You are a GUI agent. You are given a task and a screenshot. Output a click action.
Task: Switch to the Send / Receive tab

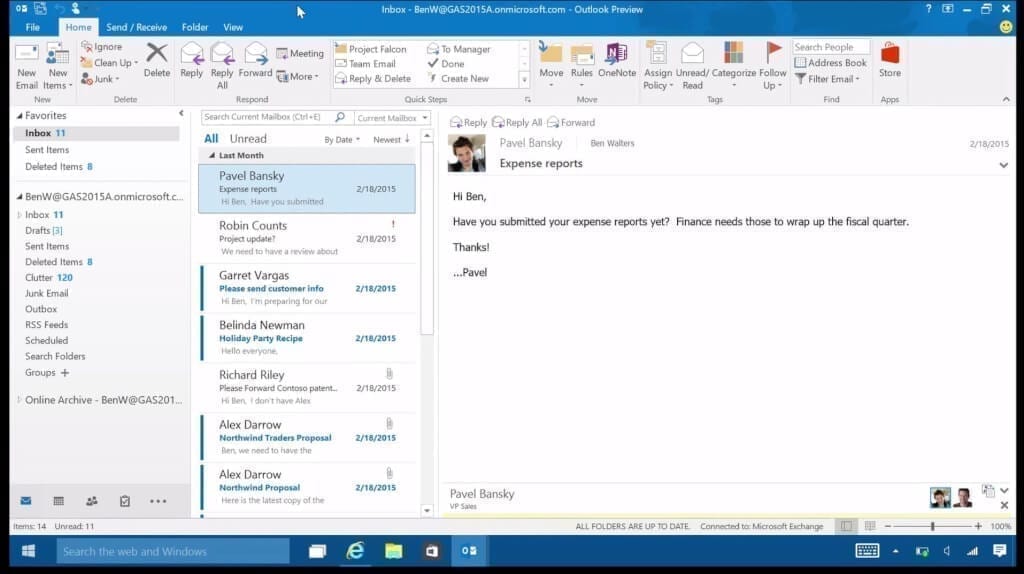click(x=136, y=27)
